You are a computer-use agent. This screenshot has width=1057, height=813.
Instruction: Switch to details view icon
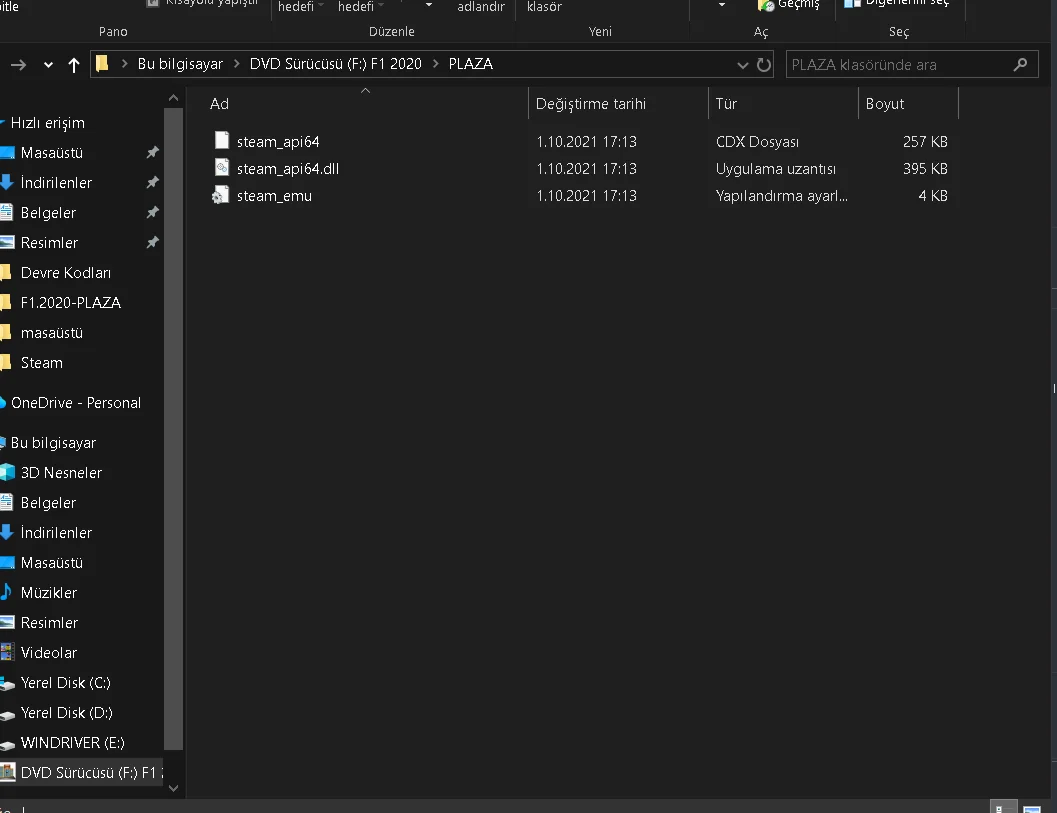(1002, 808)
